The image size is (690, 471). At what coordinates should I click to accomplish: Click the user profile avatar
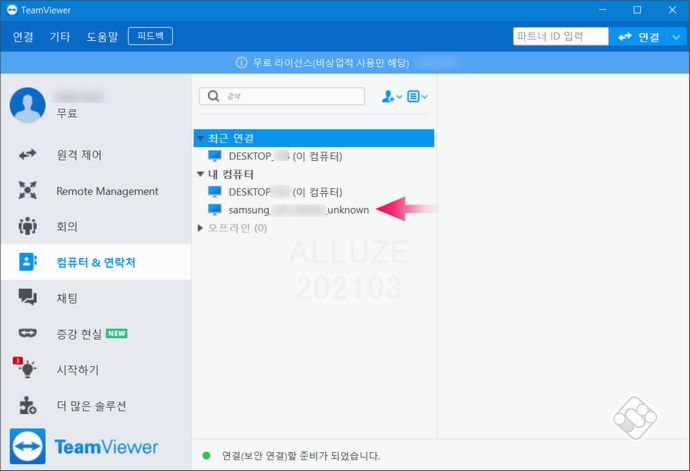coord(28,105)
